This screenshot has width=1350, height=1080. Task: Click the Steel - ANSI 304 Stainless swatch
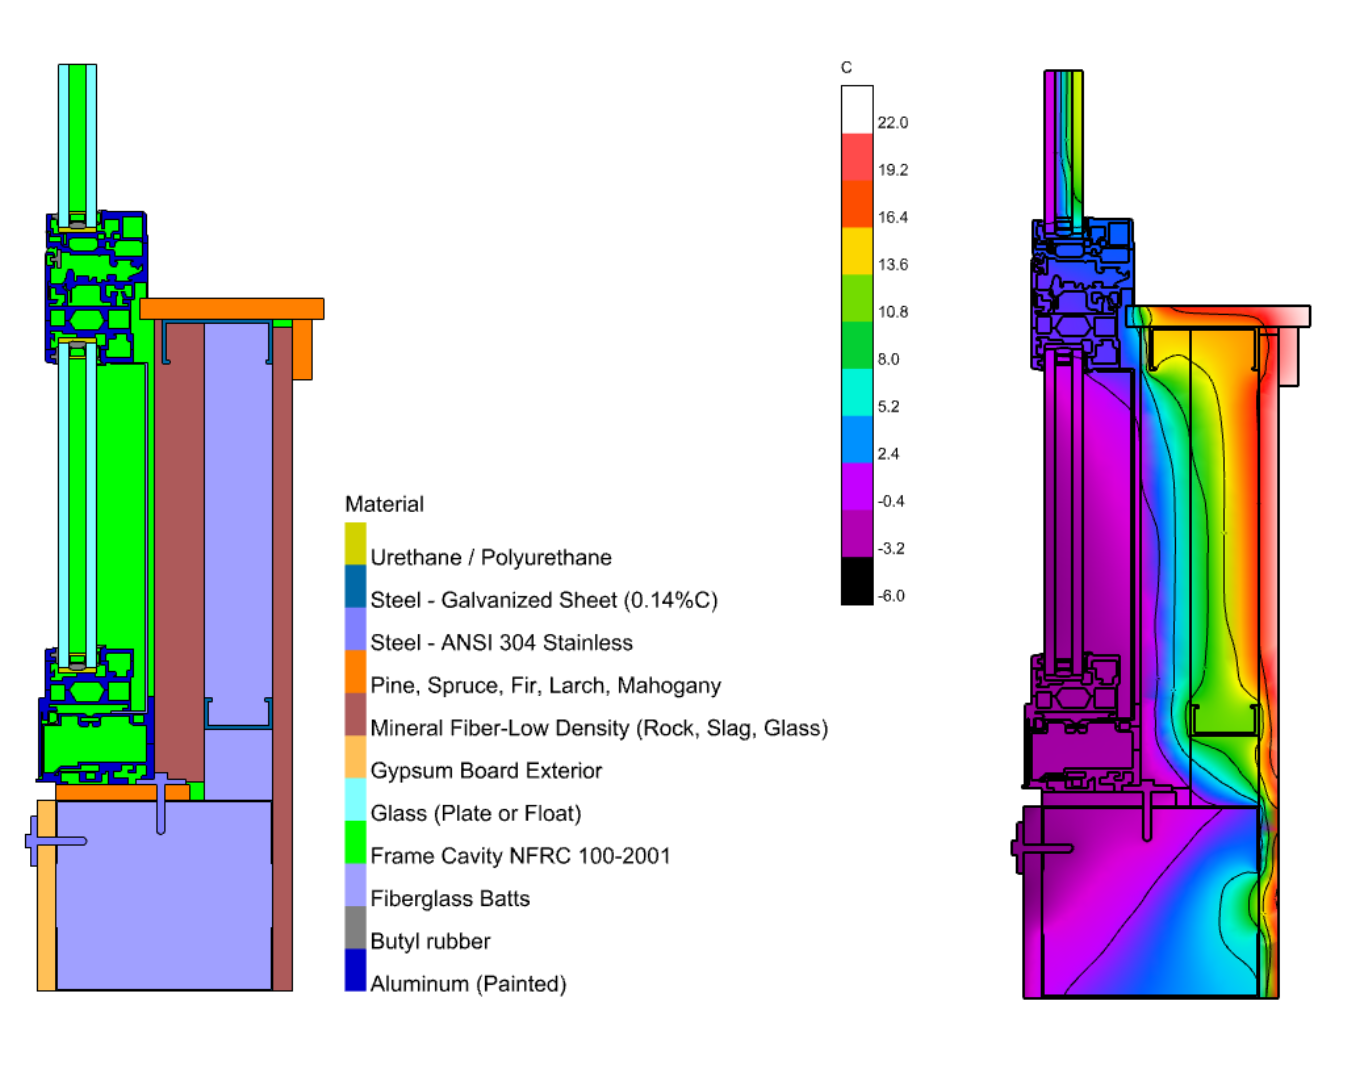pyautogui.click(x=355, y=629)
